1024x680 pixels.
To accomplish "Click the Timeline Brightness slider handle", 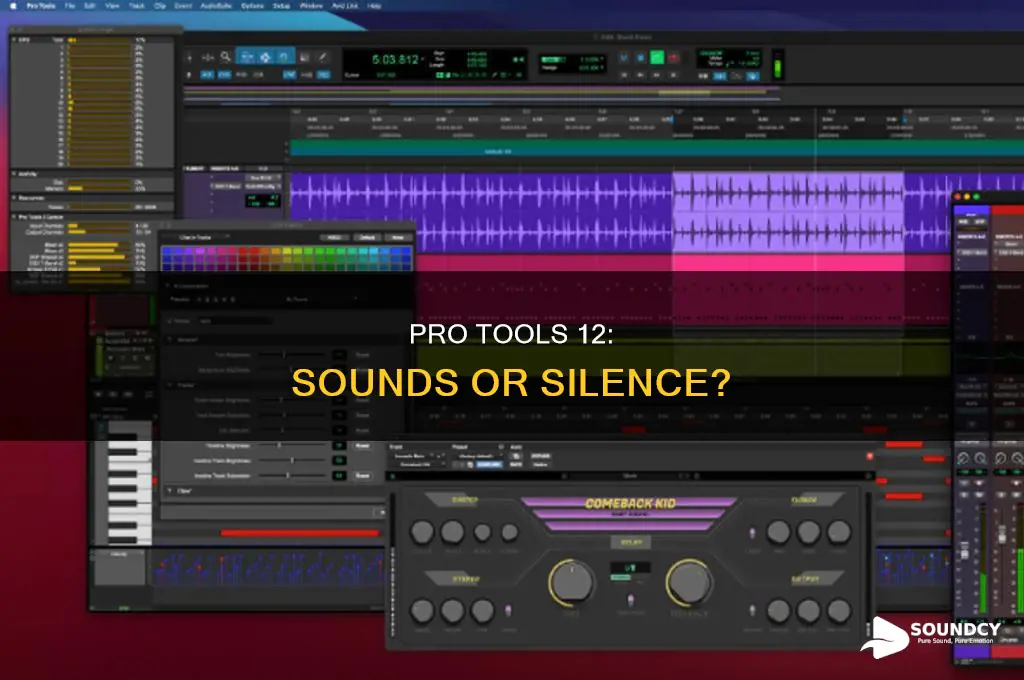I will (279, 445).
